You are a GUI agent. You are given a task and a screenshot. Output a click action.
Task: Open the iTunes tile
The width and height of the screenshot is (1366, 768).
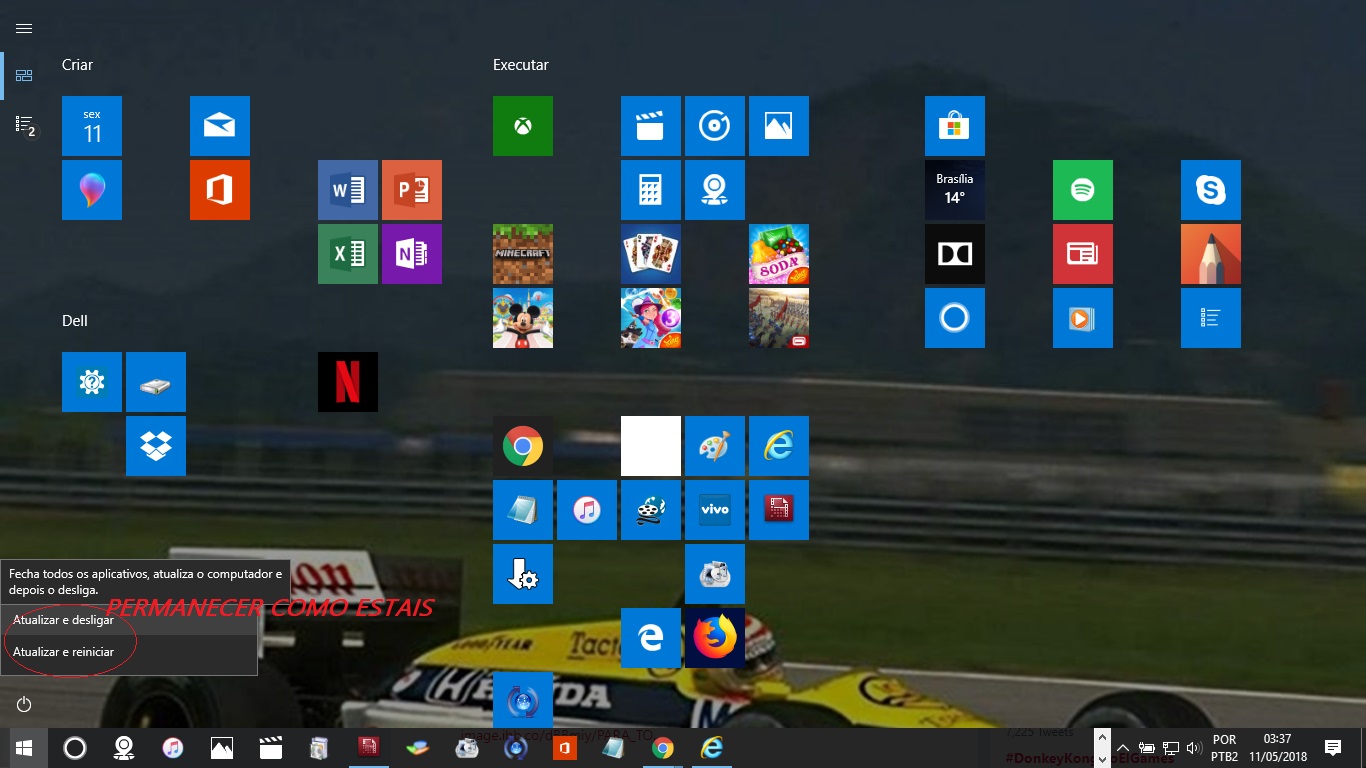(587, 510)
